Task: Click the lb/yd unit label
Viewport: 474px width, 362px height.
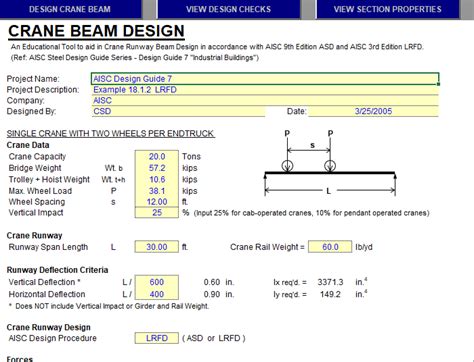Action: 364,247
